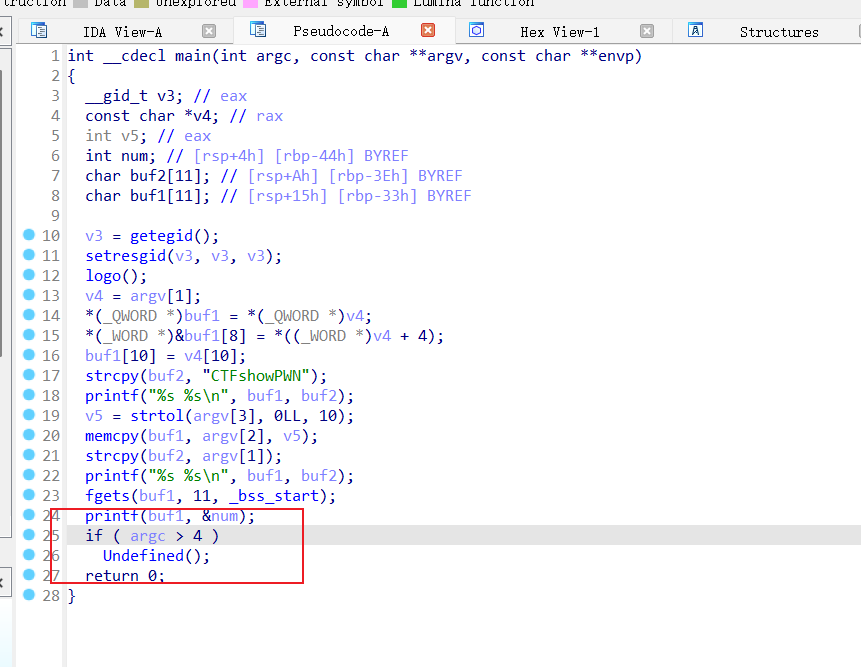Click the pink External symbol legend swatch

click(250, 3)
